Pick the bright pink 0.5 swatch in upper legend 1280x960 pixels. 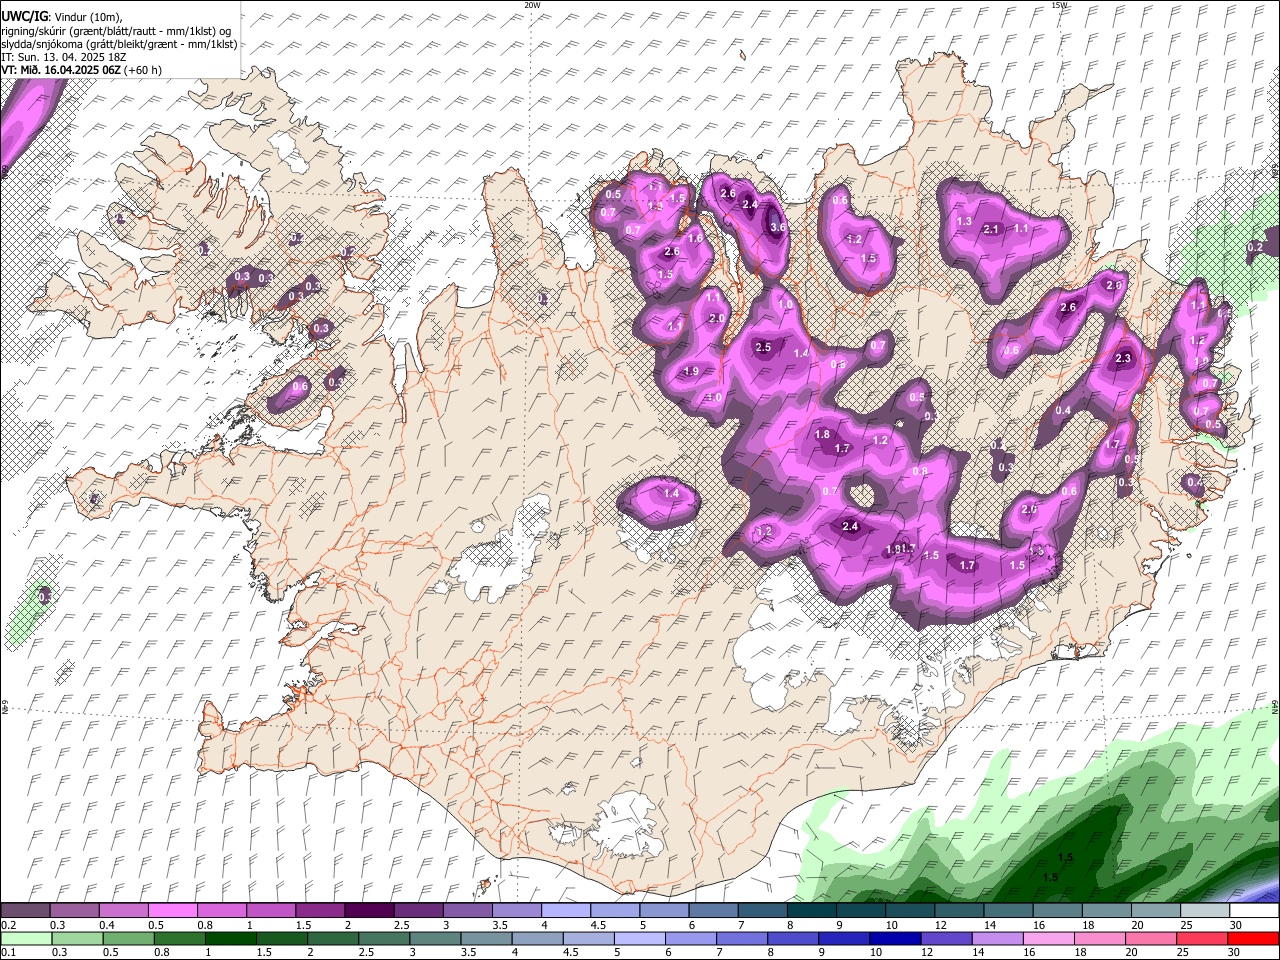(x=172, y=911)
